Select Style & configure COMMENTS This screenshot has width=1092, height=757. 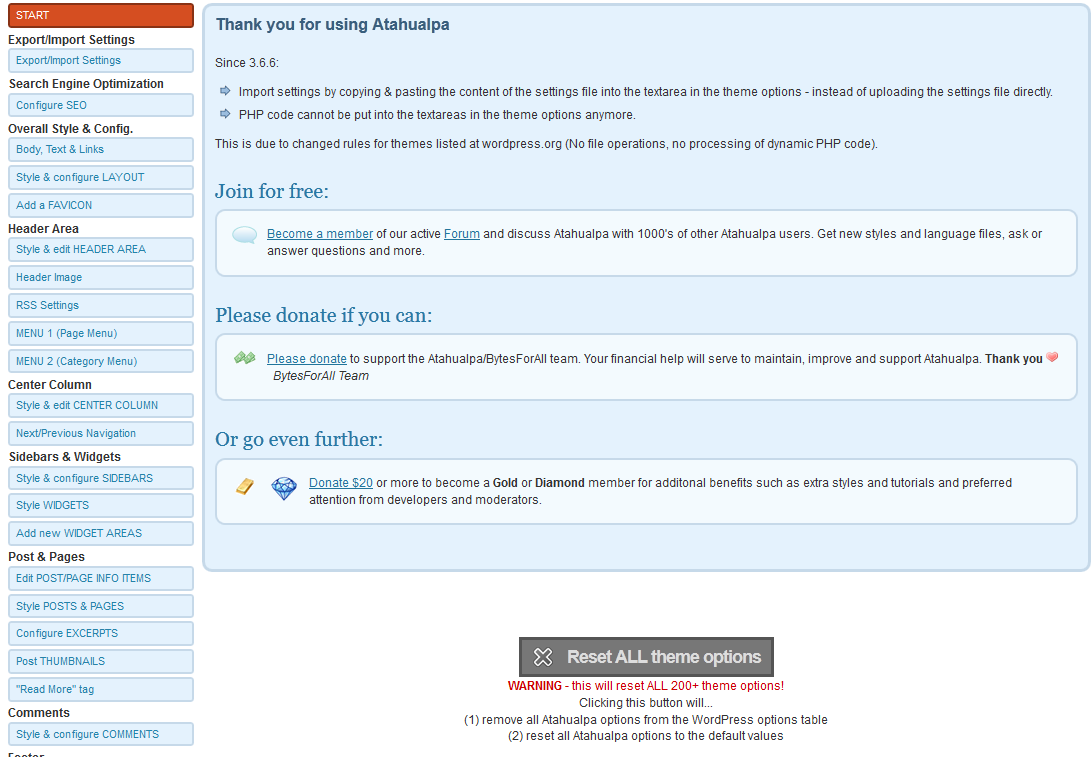click(x=101, y=734)
